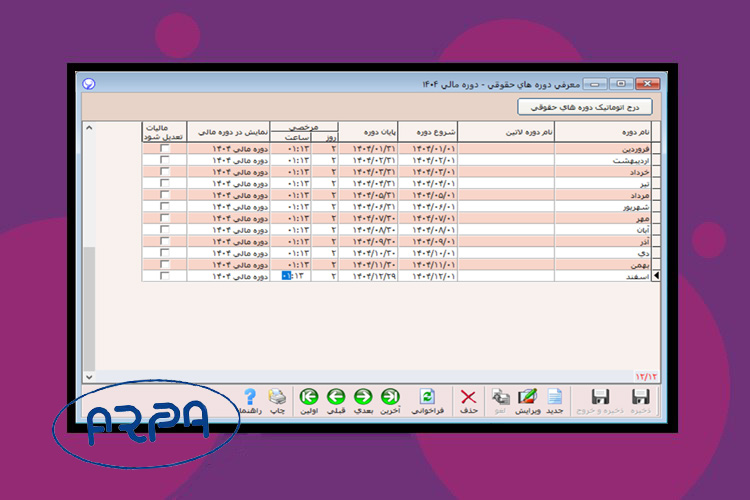The height and width of the screenshot is (500, 750).
Task: Click the round window icon in title bar
Action: tap(88, 84)
